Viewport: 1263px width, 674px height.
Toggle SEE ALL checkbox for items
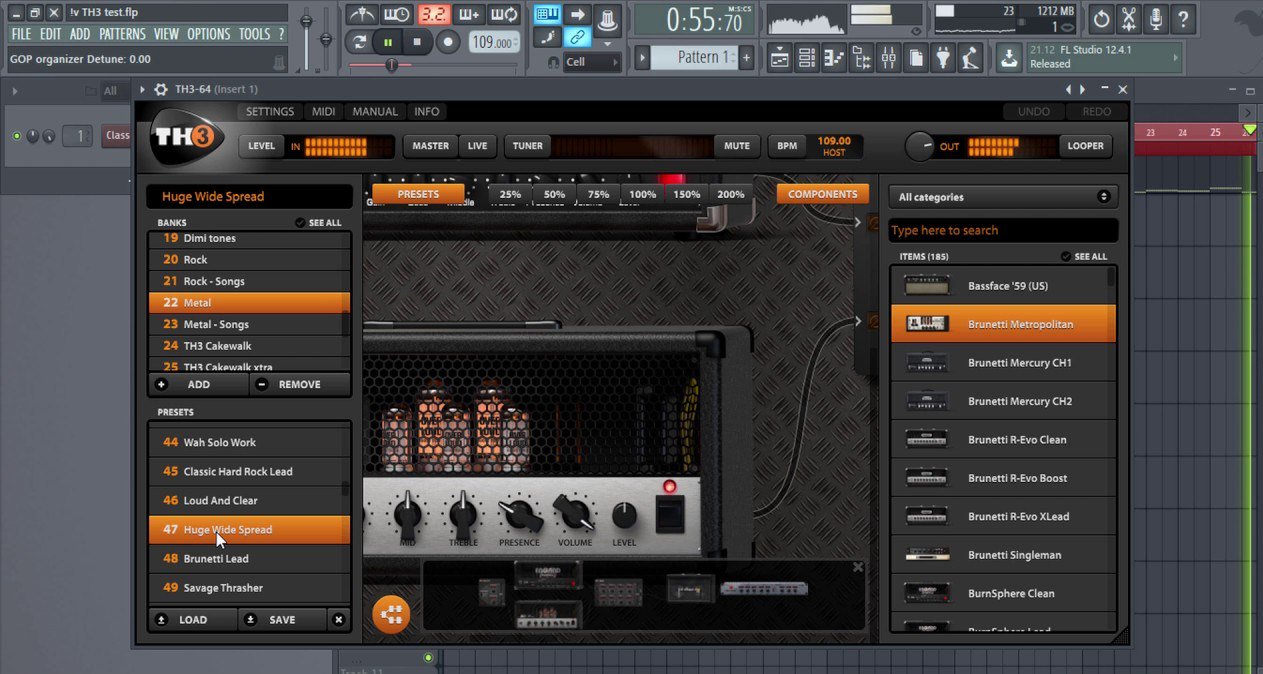click(1066, 257)
